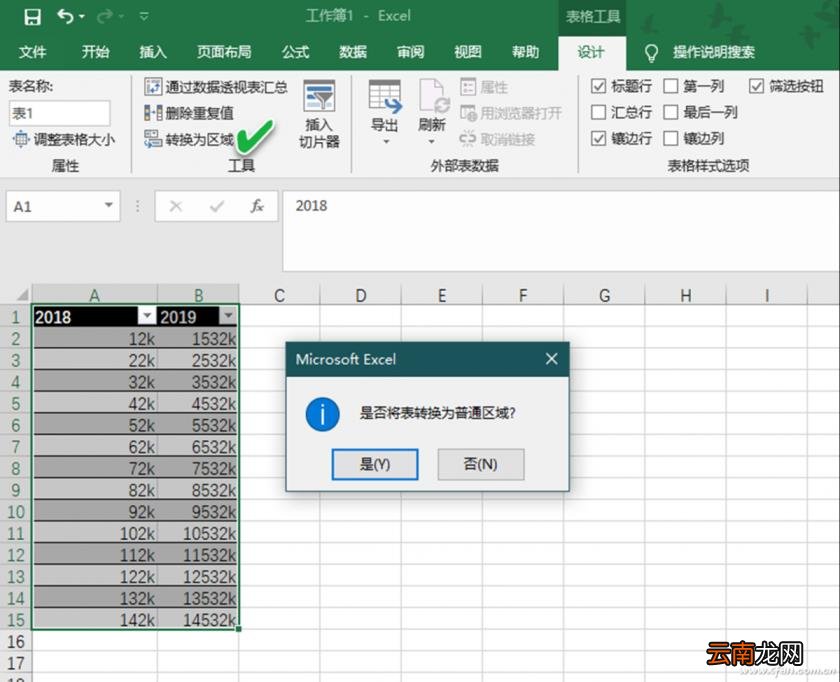Enable the 第一列 first column checkbox
This screenshot has height=682, width=840.
click(671, 86)
